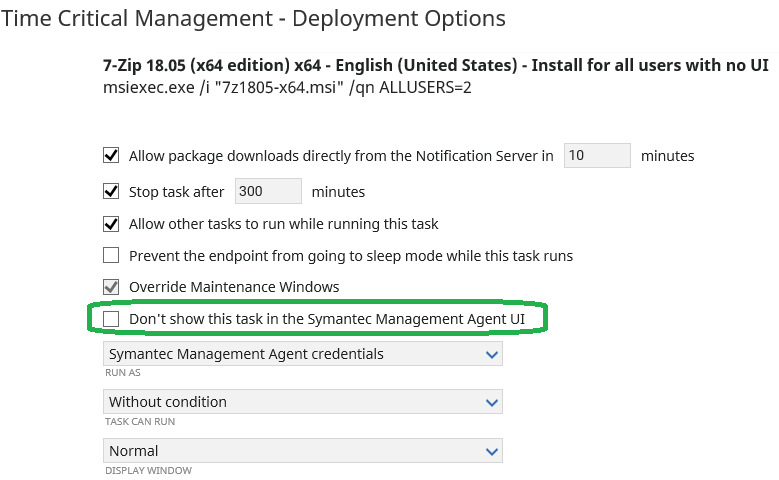
Task: Toggle the Stop task after checkbox
Action: tap(111, 192)
